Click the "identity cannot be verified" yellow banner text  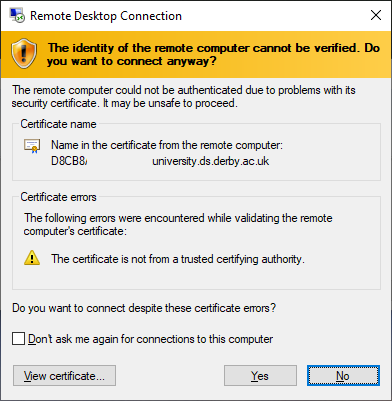point(213,54)
